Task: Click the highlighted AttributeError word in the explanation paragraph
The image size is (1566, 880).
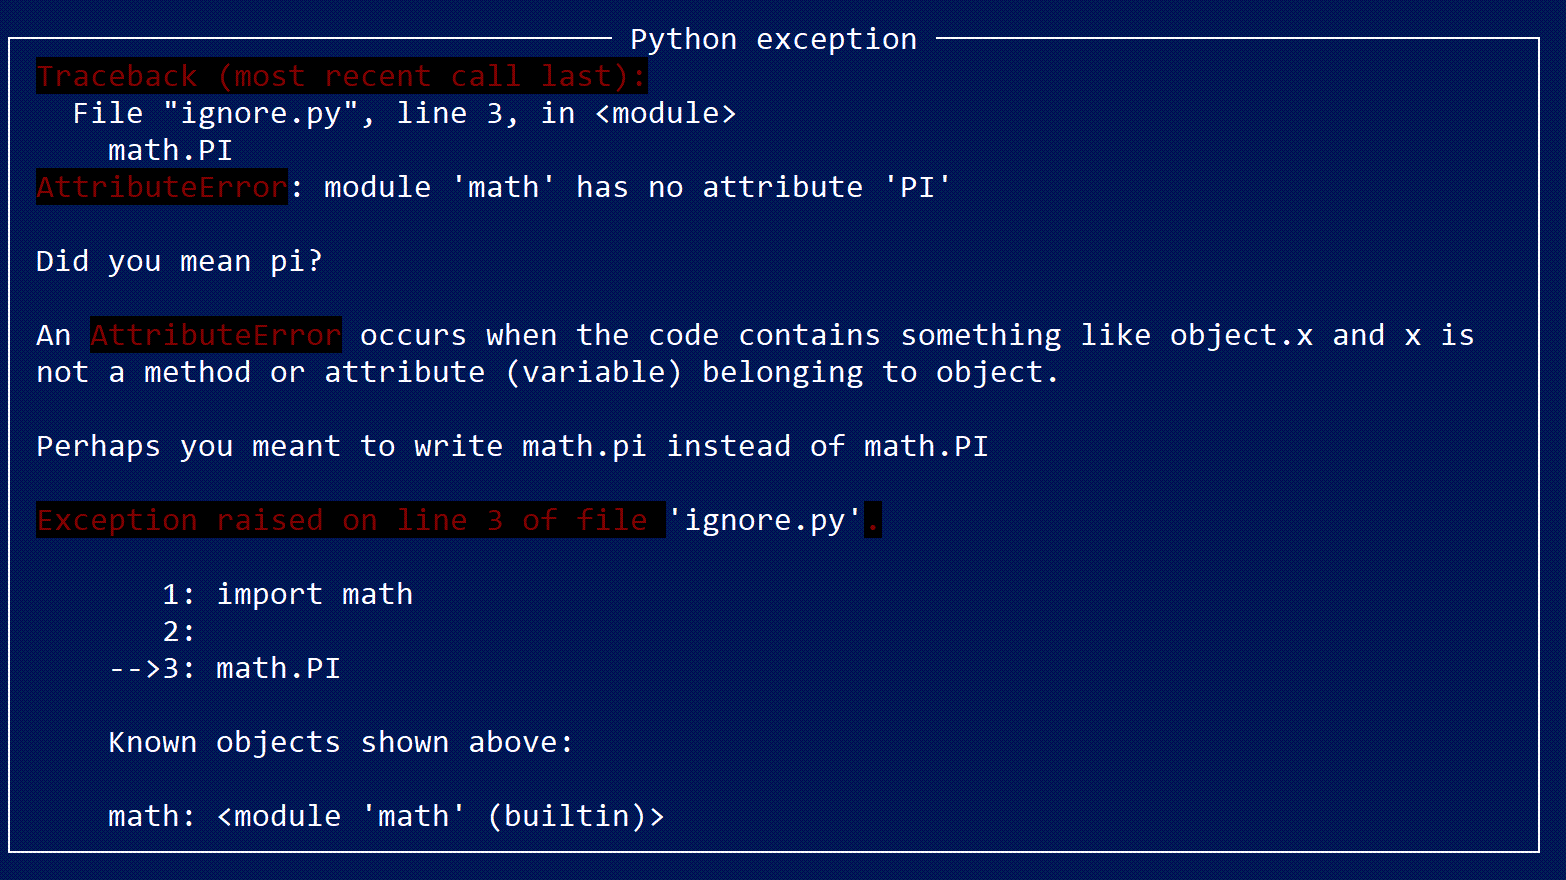Action: coord(216,335)
